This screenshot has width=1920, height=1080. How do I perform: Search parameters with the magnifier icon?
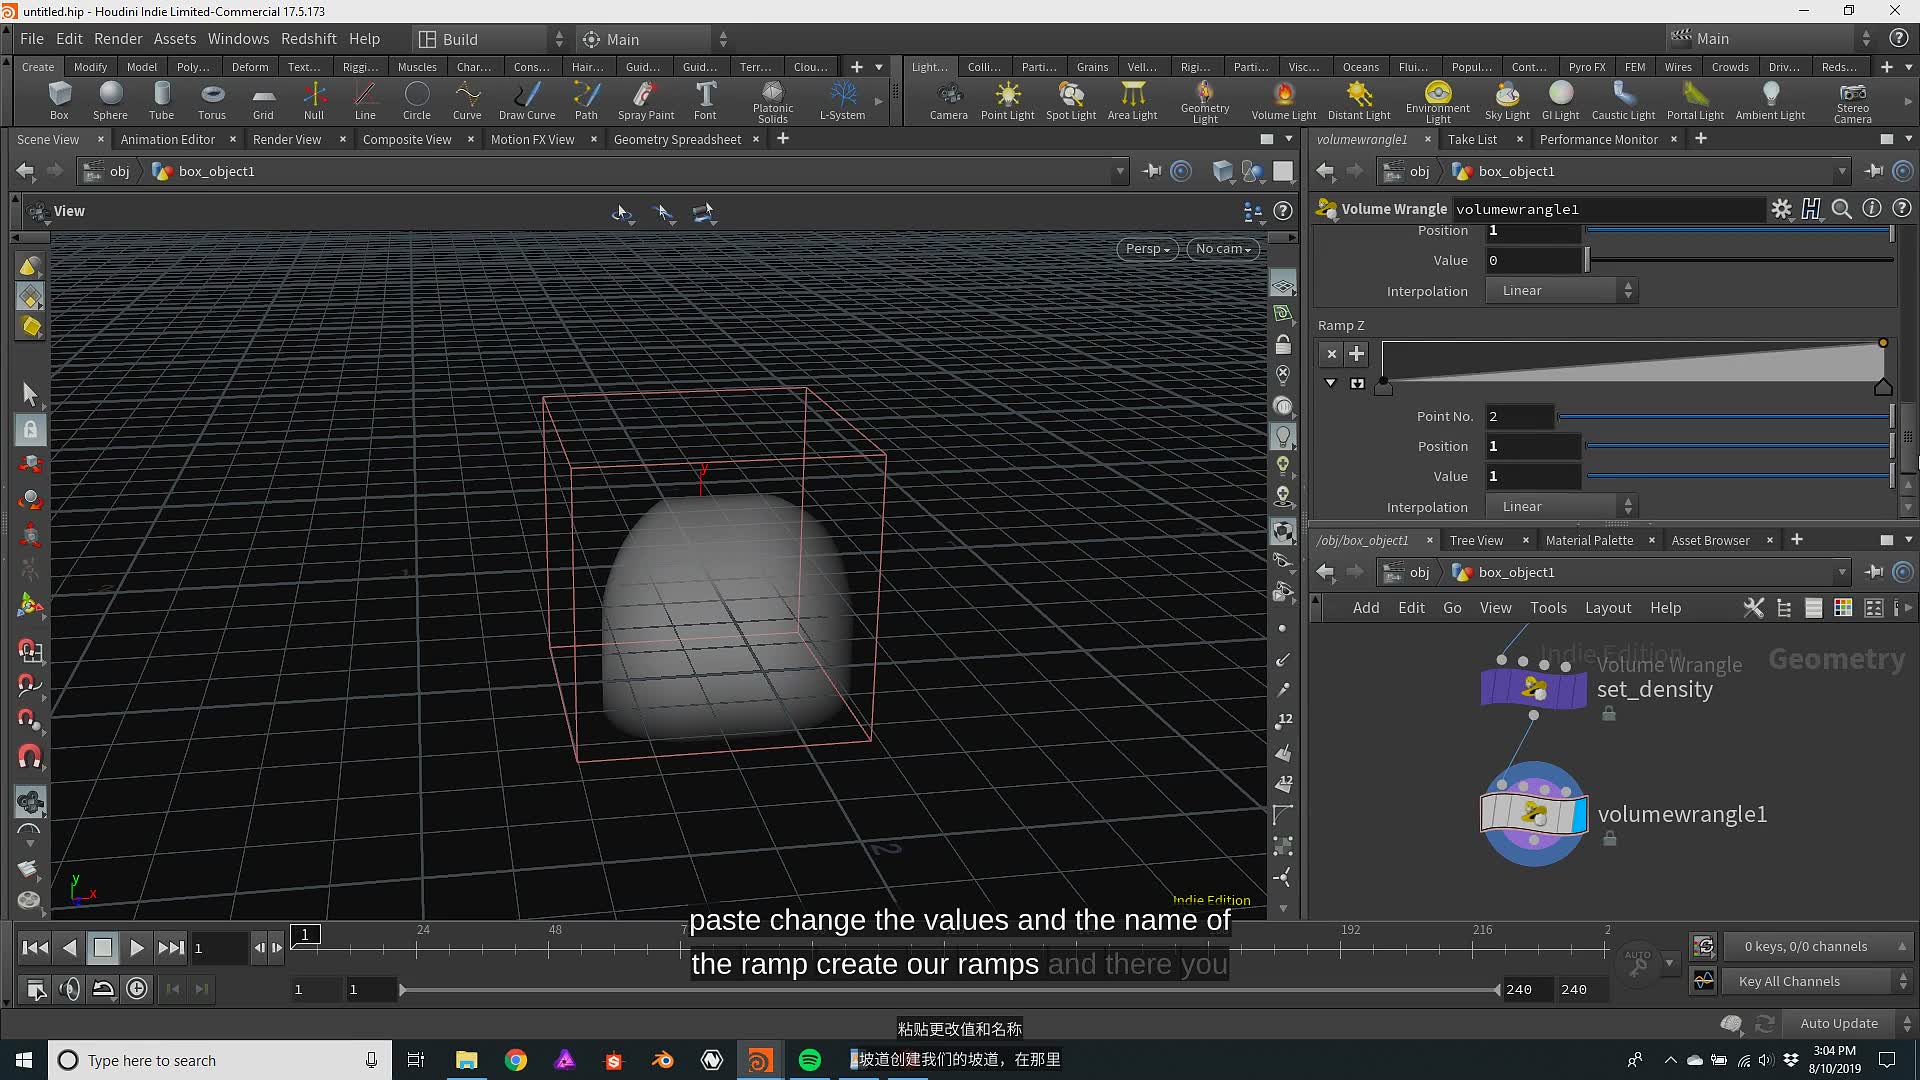pos(1841,208)
